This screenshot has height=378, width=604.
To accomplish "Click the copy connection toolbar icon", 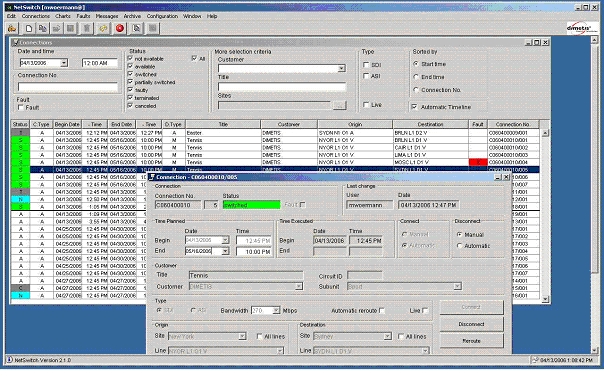I will tap(43, 29).
